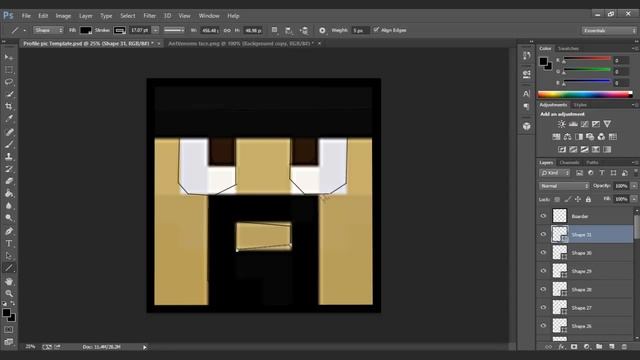Select the Rectangular Marquee tool

click(x=9, y=70)
